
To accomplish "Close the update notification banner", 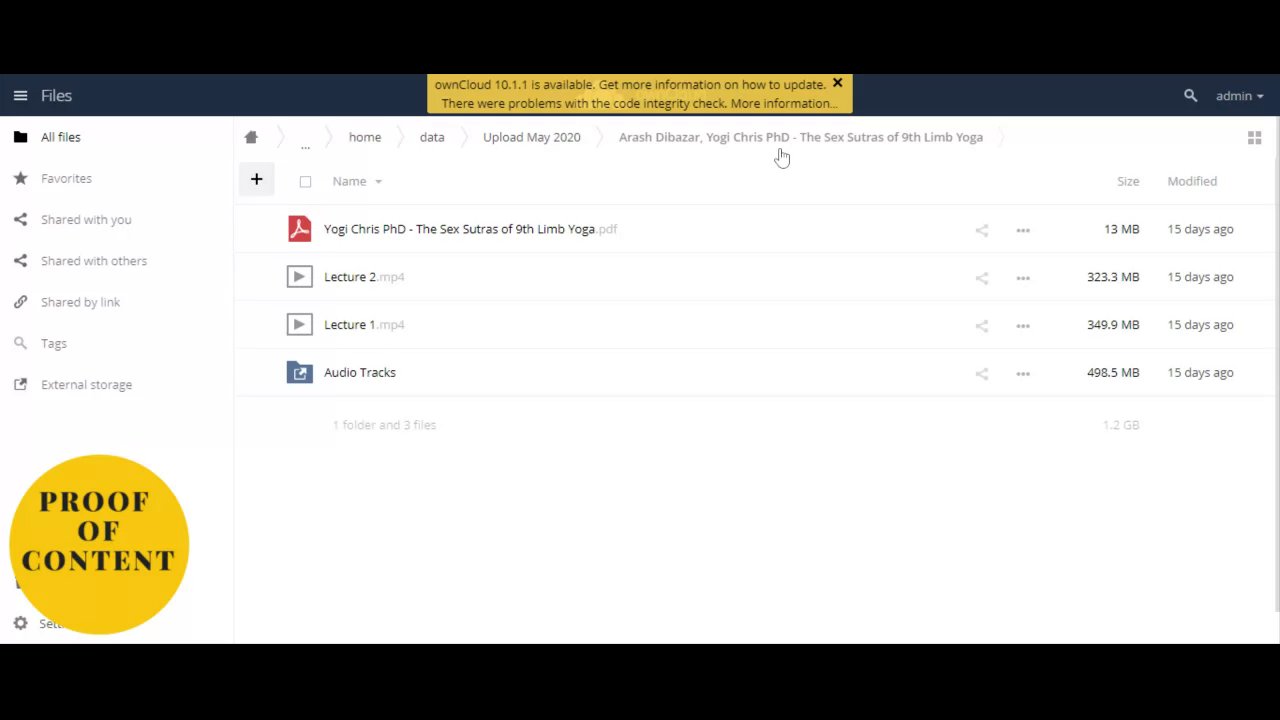I will point(838,83).
